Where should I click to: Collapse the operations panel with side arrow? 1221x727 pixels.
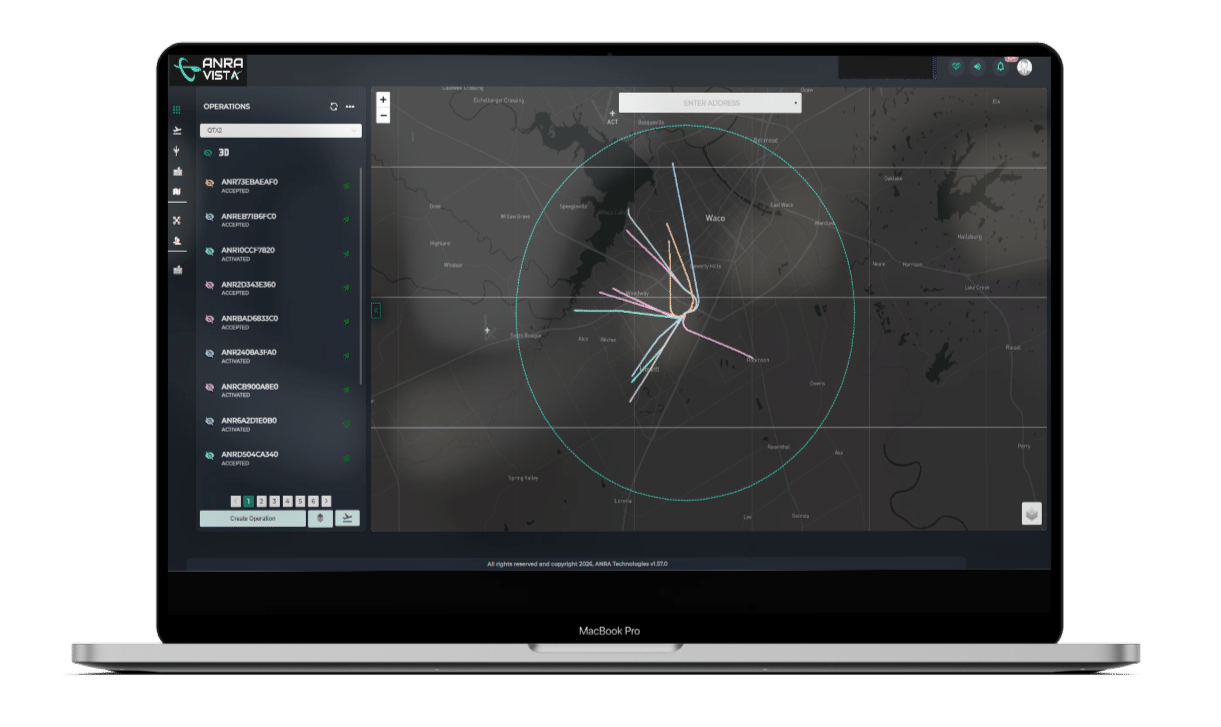coord(376,311)
